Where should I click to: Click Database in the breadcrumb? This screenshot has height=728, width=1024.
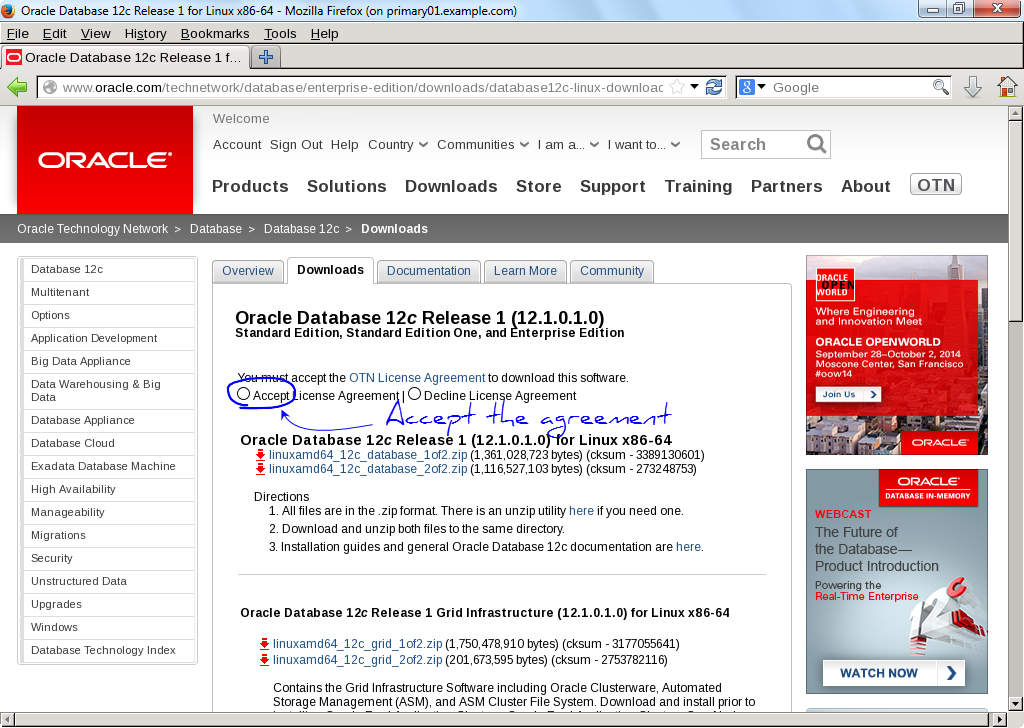tap(216, 229)
